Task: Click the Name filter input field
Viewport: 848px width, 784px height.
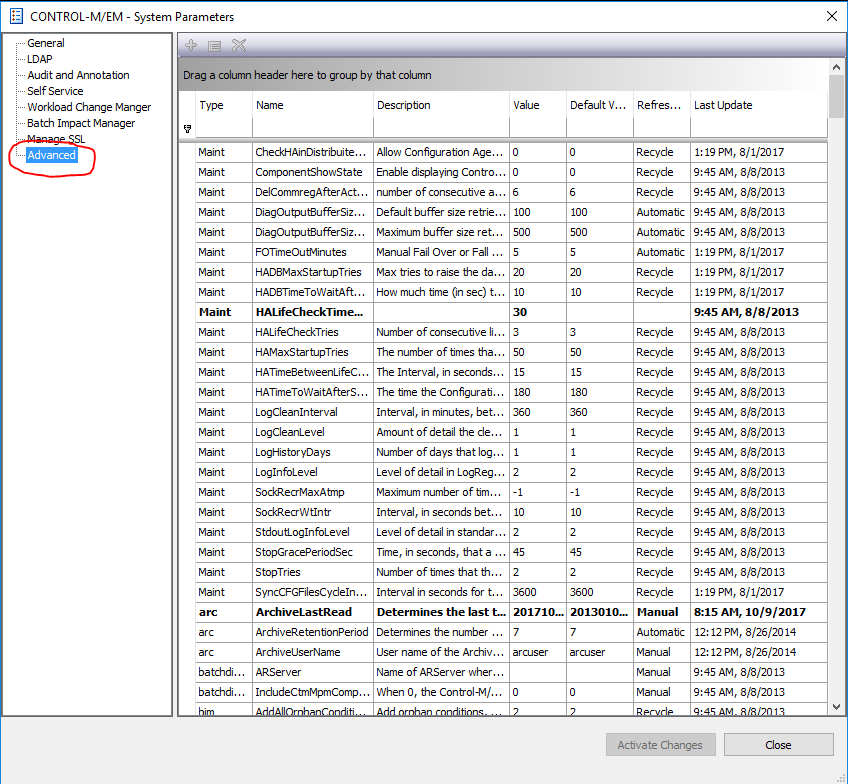Action: tap(312, 128)
